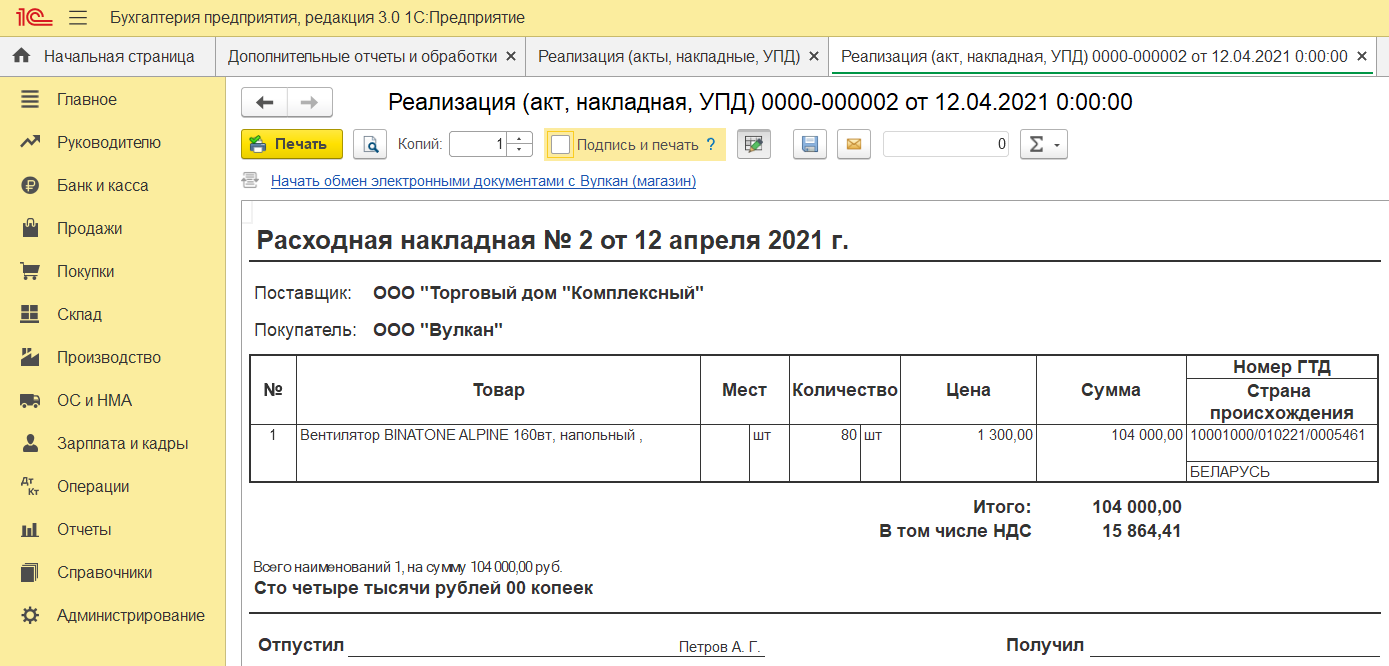Click the sum value field showing 0

[946, 144]
